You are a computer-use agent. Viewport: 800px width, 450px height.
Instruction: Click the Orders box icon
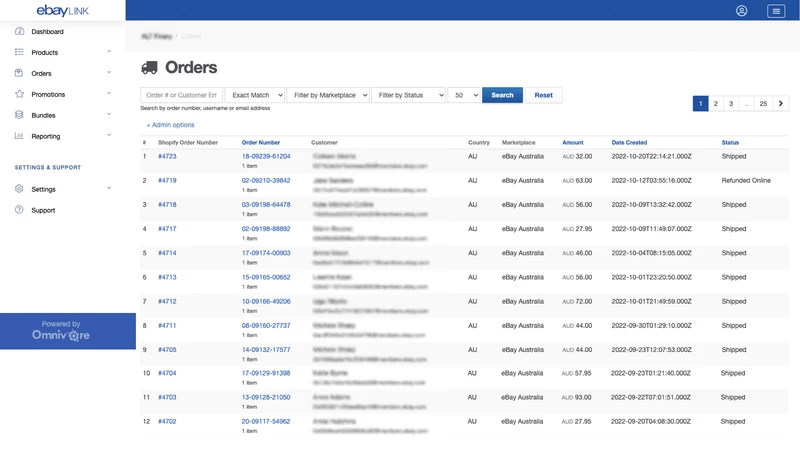pos(19,73)
